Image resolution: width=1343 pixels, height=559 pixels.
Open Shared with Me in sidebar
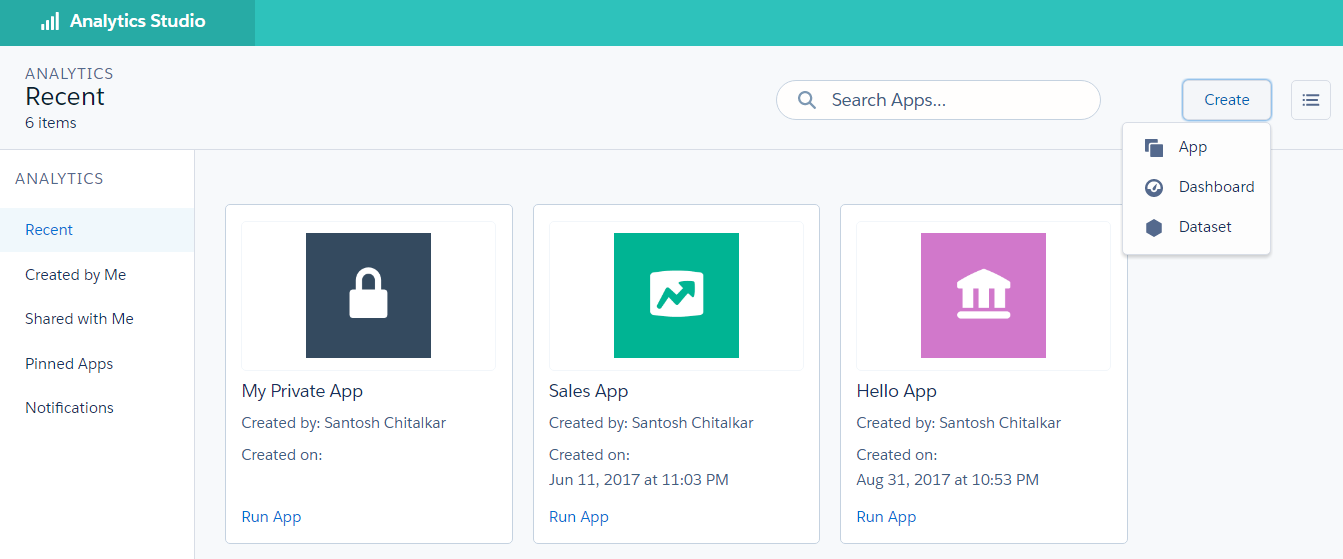[x=79, y=319]
